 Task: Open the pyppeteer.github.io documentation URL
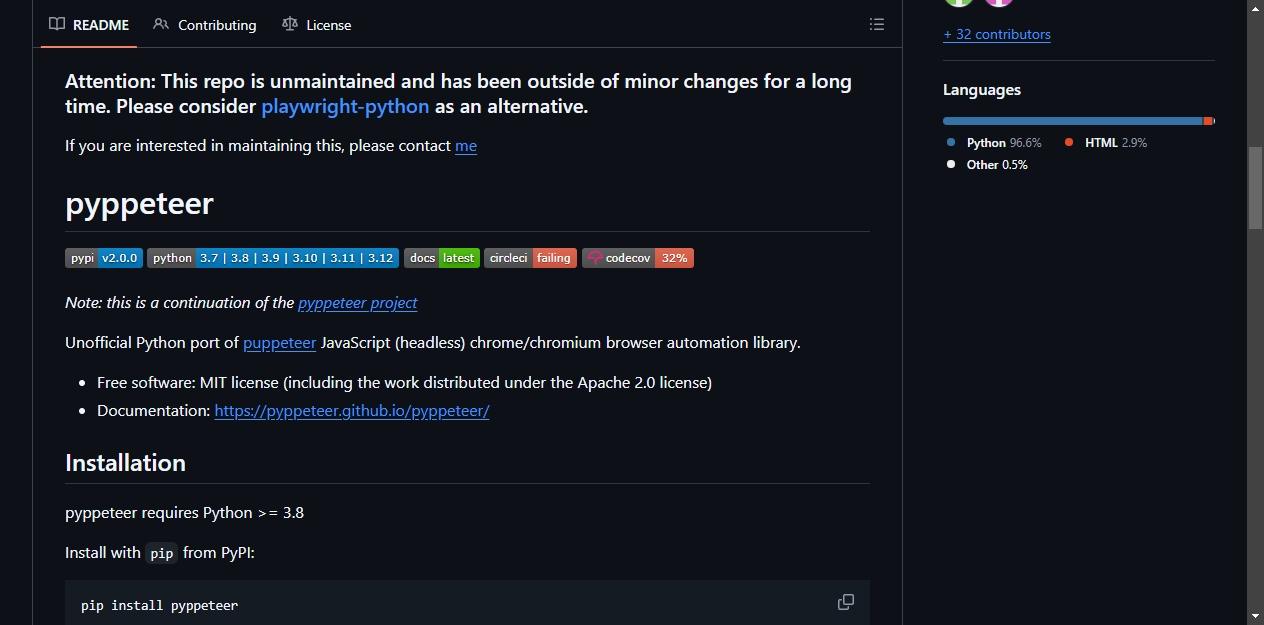coord(352,411)
